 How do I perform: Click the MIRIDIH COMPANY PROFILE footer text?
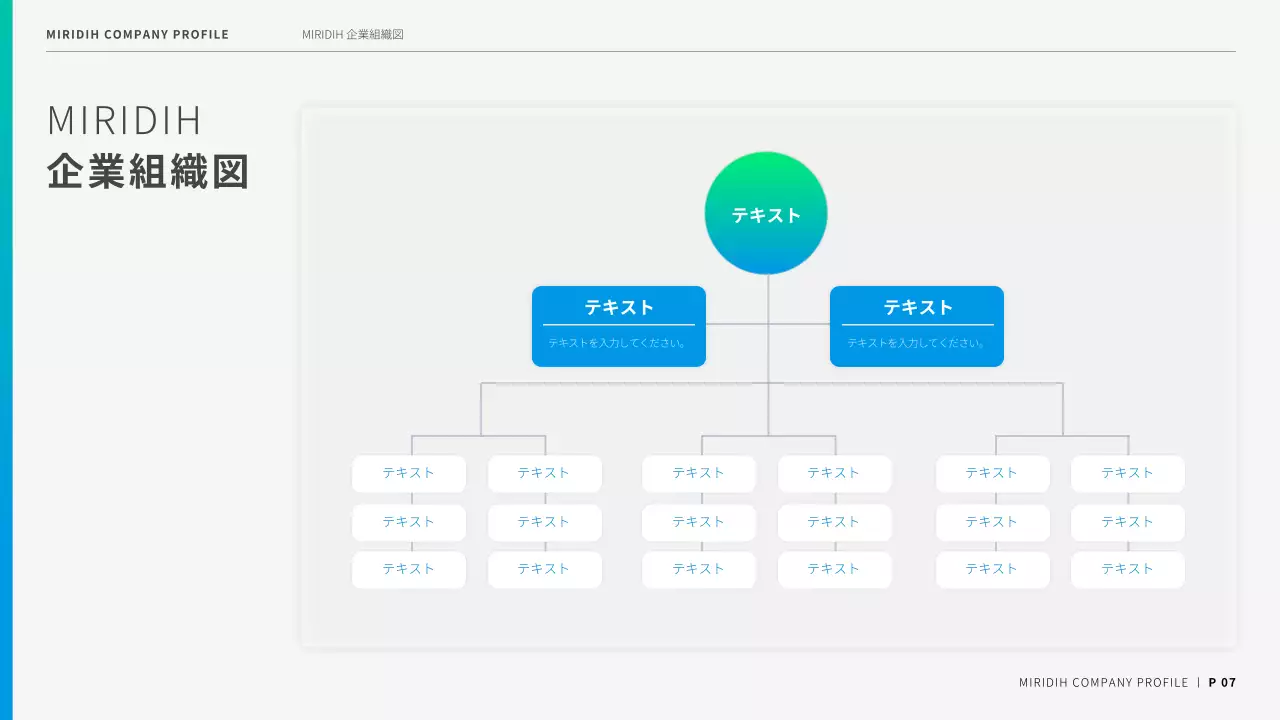pyautogui.click(x=1104, y=682)
